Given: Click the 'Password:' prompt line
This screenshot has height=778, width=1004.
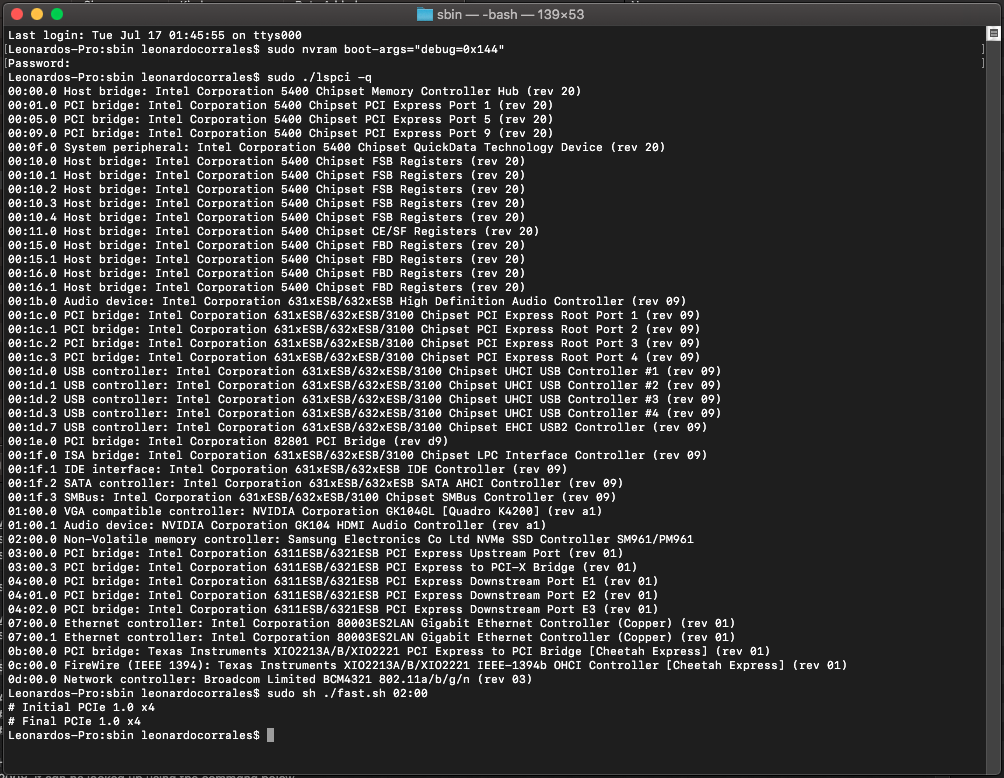Looking at the screenshot, I should click(39, 63).
